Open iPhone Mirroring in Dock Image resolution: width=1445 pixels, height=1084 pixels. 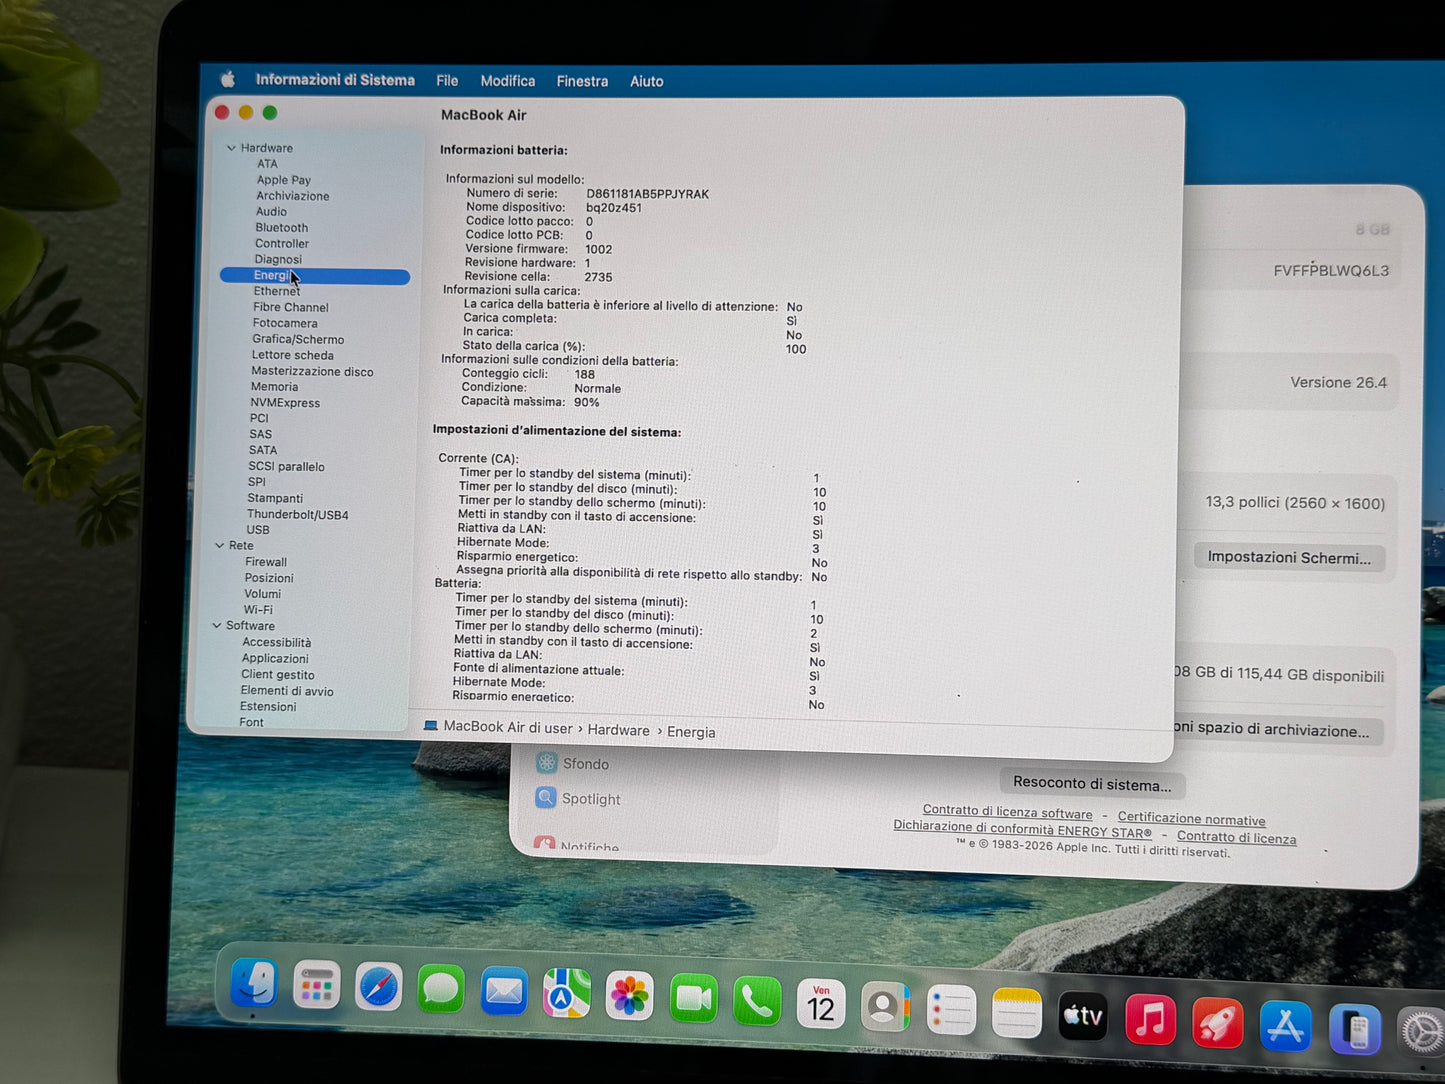1355,1031
